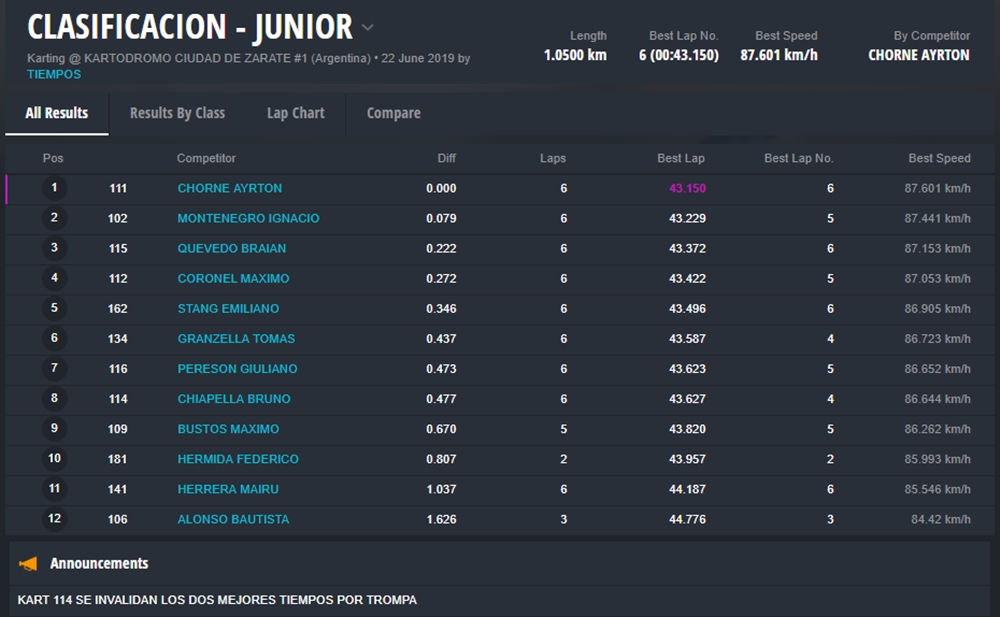
Task: Click the Best Lap column header
Action: coord(681,158)
